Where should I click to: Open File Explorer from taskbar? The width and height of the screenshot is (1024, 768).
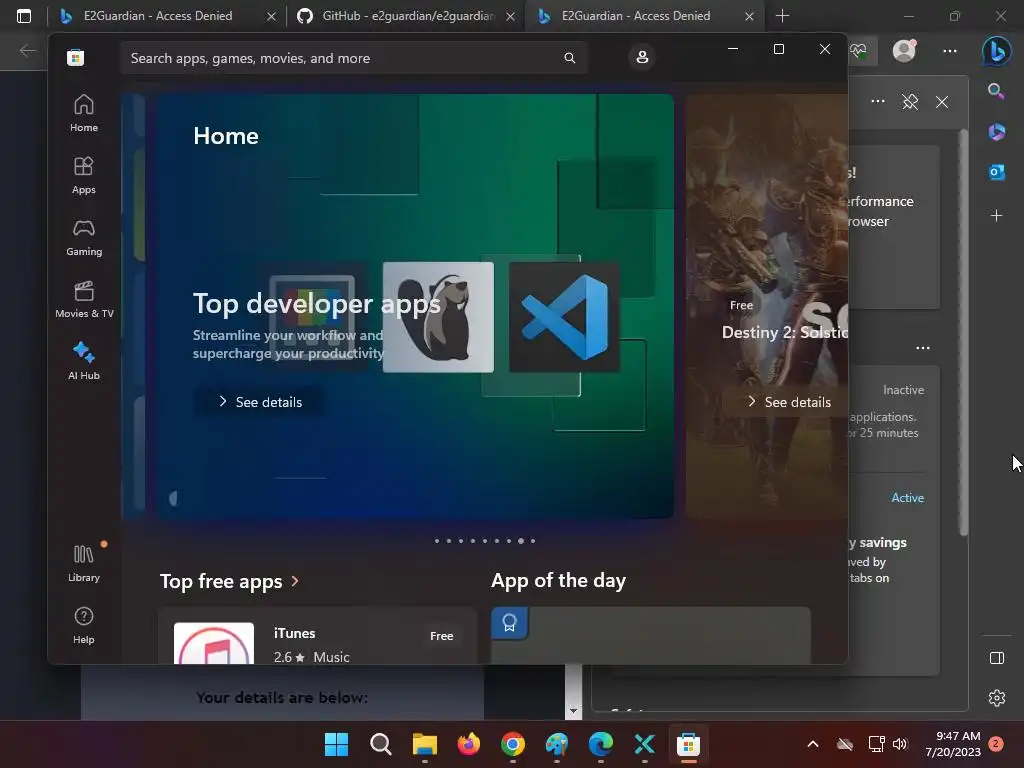424,744
